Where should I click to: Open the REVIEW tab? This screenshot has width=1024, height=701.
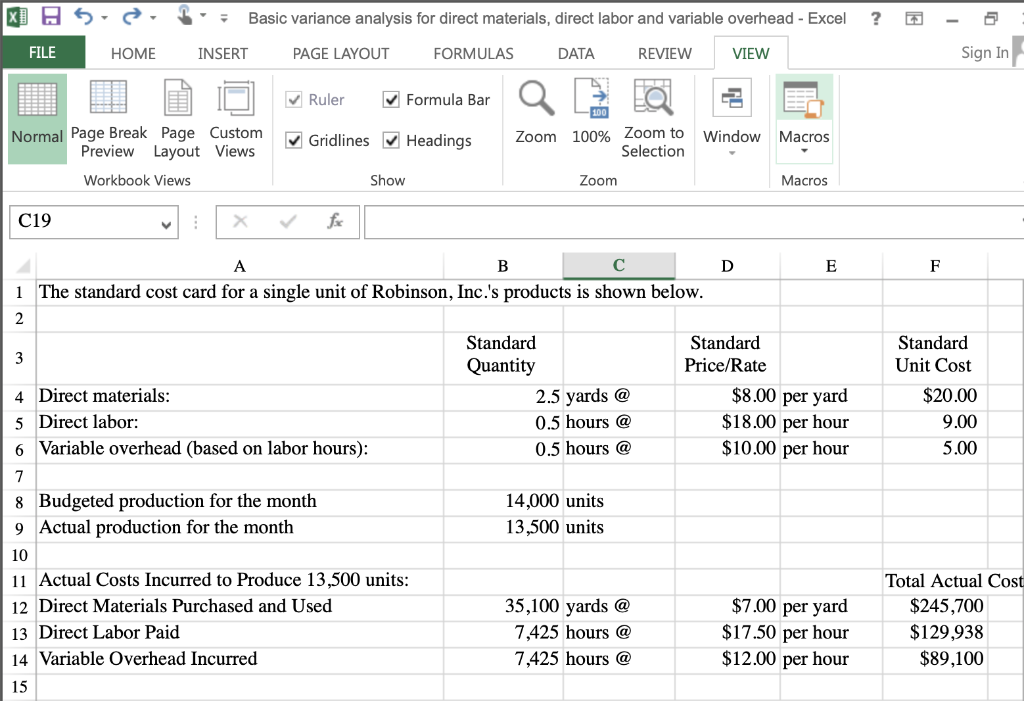coord(665,54)
